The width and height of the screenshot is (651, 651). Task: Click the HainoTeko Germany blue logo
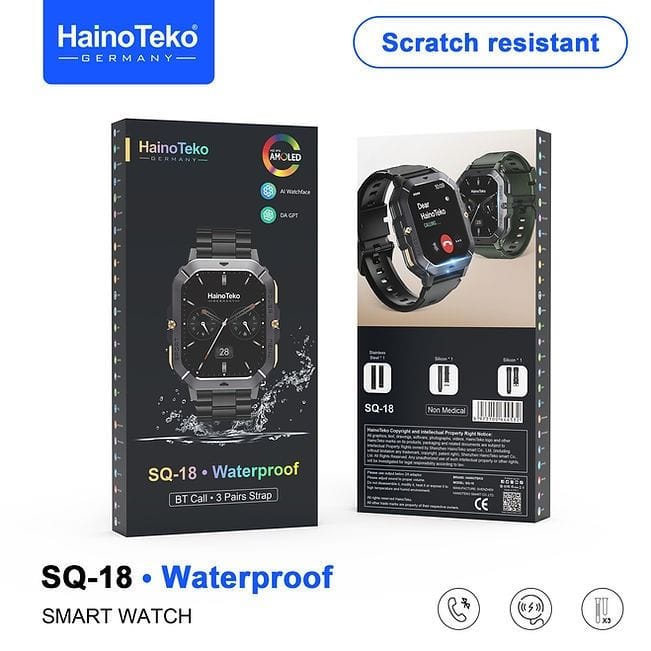129,42
